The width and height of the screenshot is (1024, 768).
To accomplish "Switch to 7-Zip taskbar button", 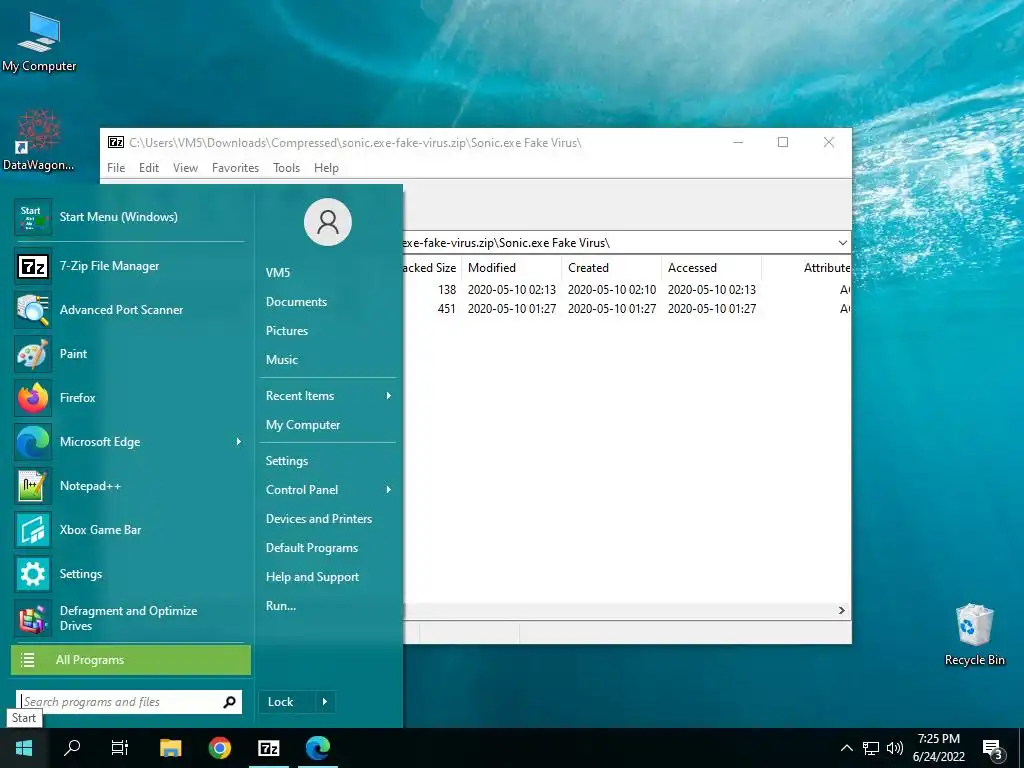I will 268,748.
